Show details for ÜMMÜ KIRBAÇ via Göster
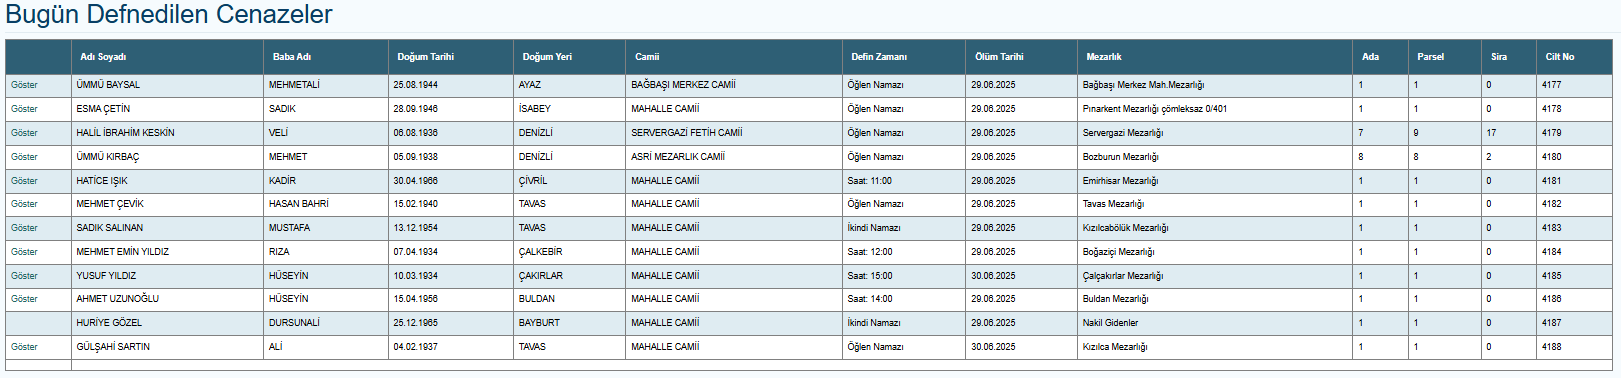Screen dimensions: 1621x378 pyautogui.click(x=24, y=157)
